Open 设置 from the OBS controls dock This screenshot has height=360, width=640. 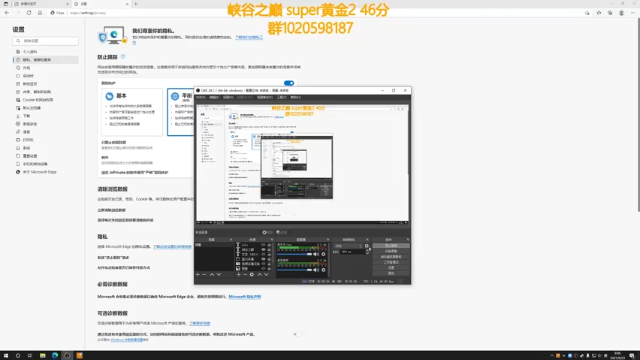(391, 268)
